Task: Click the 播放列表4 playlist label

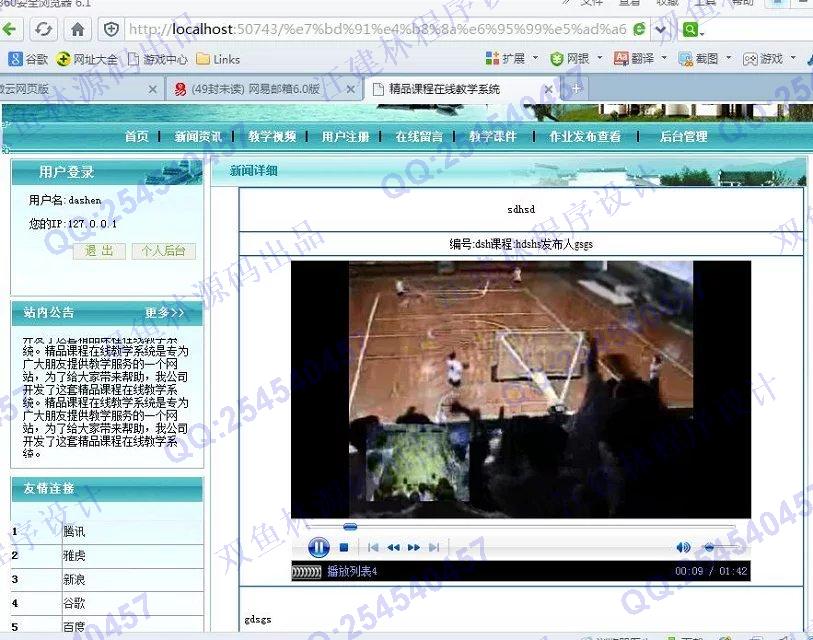Action: click(352, 572)
